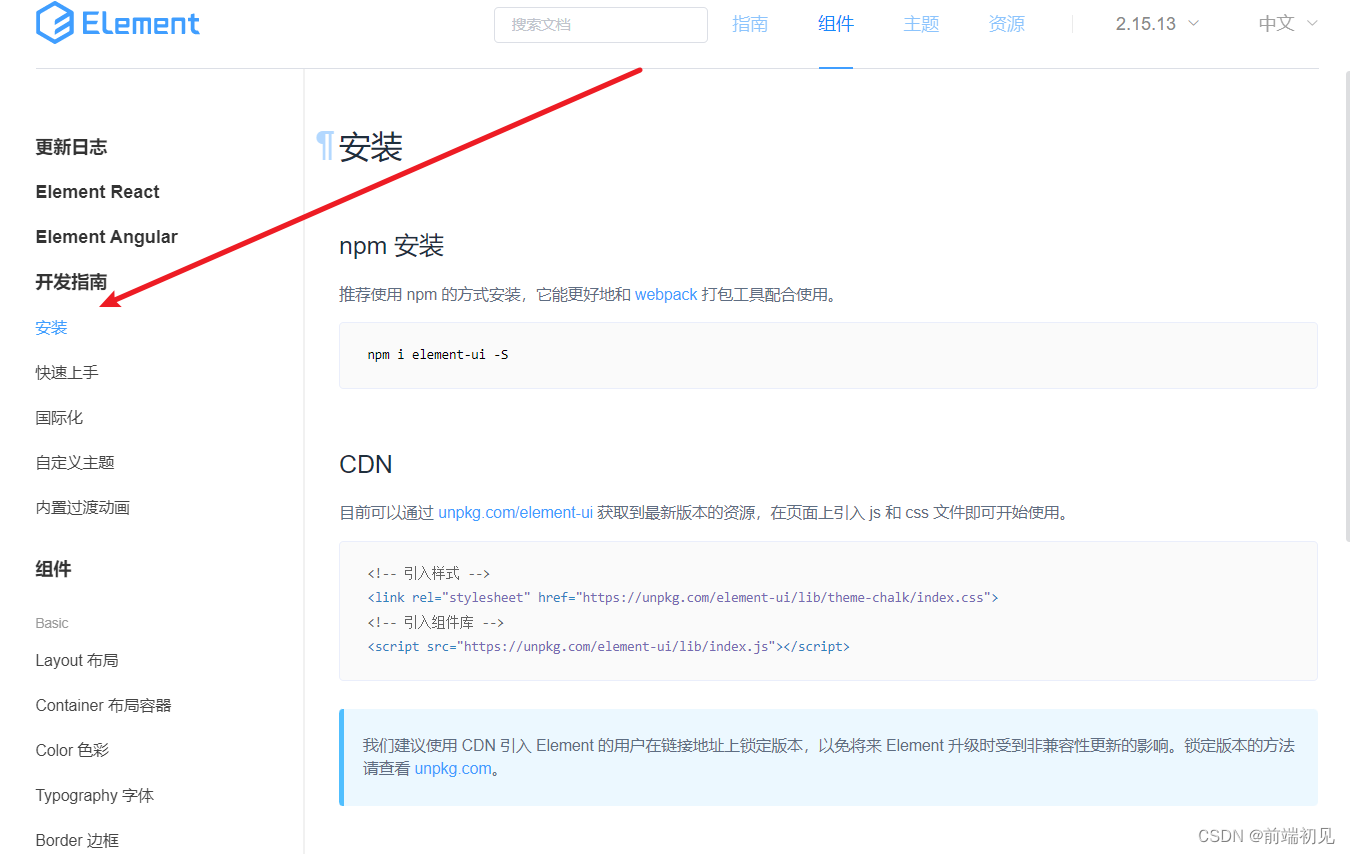
Task: Click the Basic group label
Action: point(52,623)
